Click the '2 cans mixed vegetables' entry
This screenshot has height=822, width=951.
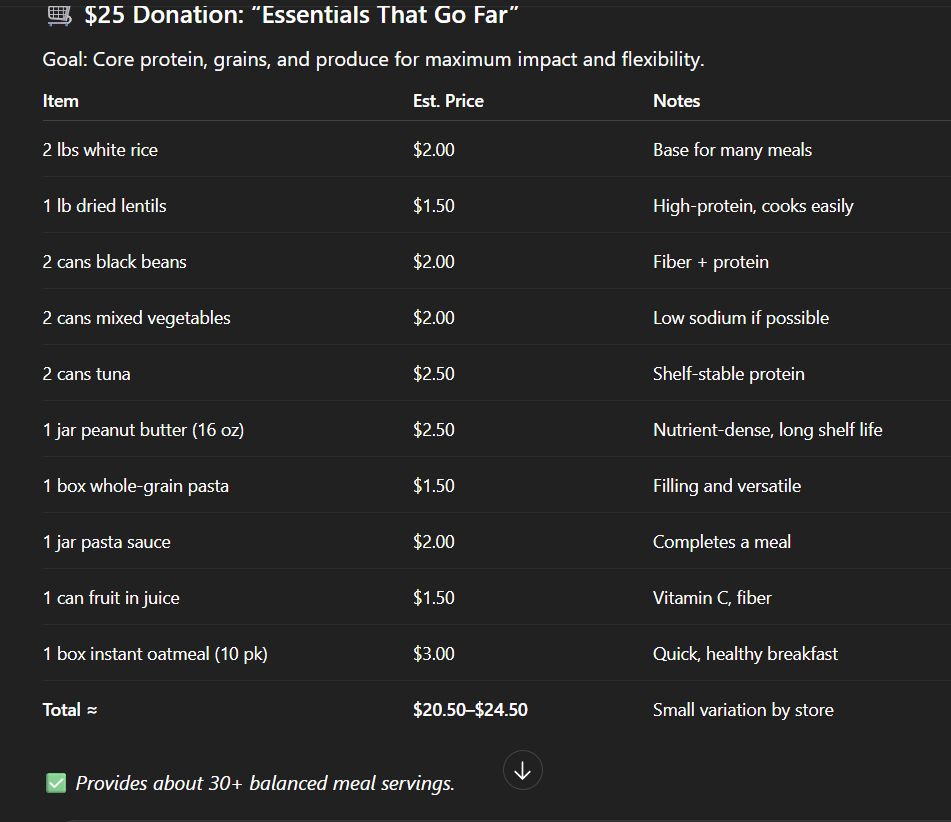(136, 317)
